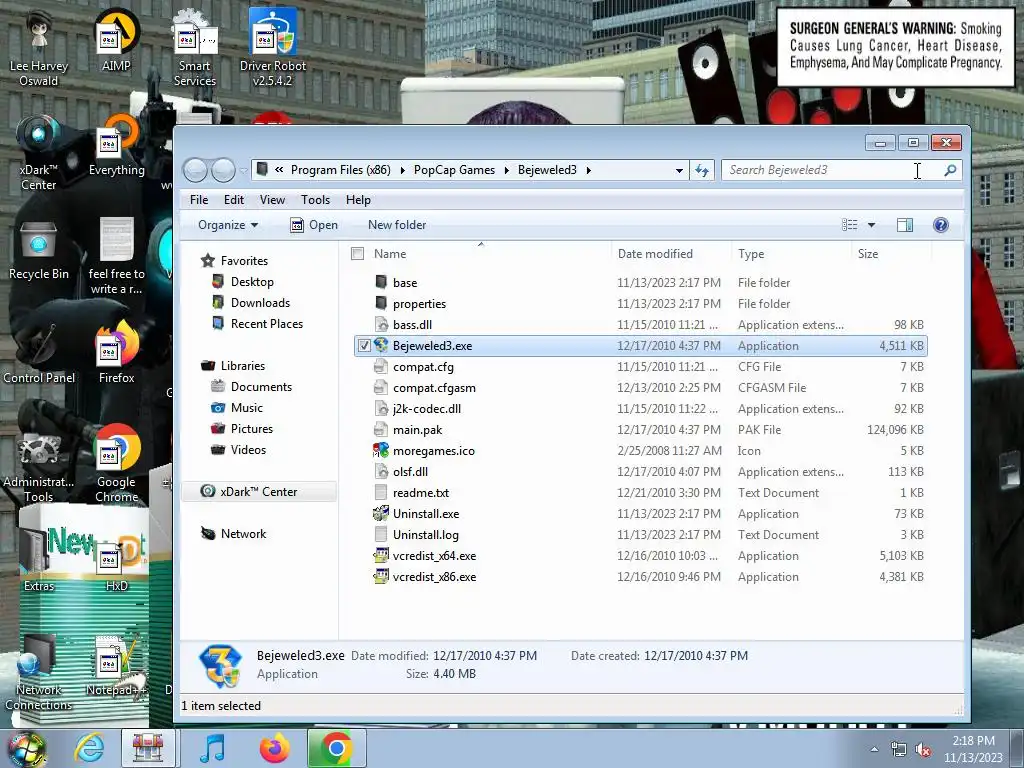Click New folder button
Screen dimensions: 1024x768
click(397, 225)
